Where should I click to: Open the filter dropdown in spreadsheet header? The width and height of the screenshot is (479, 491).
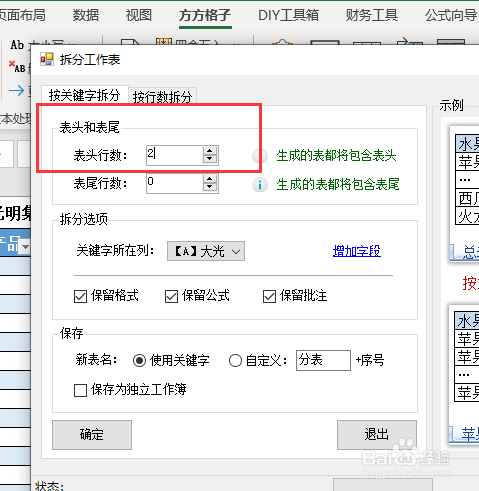(x=25, y=247)
